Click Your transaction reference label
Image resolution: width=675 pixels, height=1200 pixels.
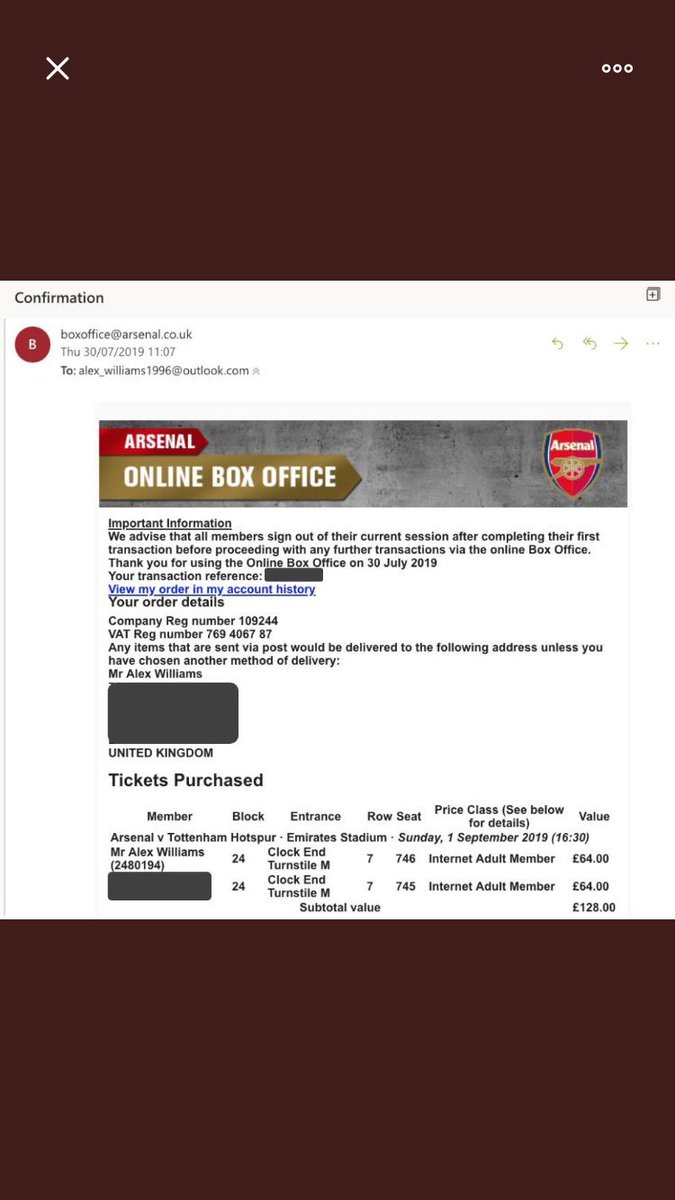185,575
